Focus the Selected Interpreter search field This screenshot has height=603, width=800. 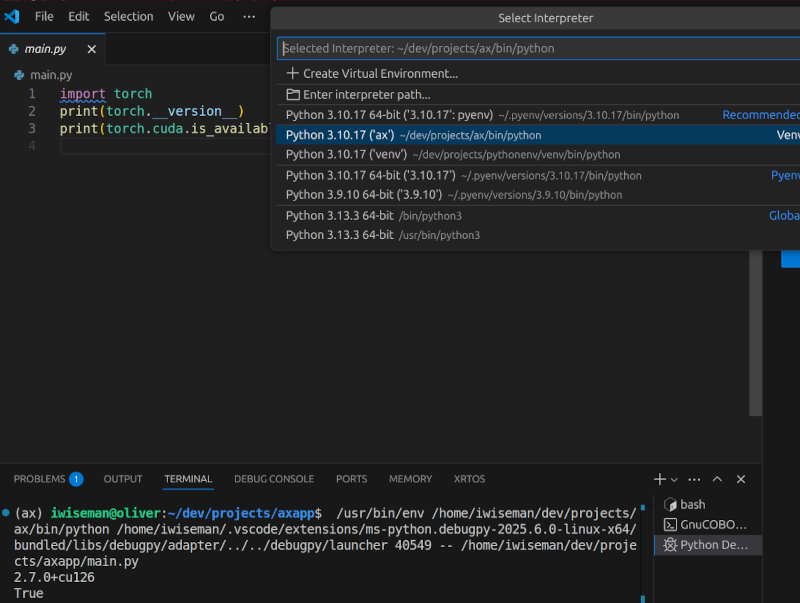[538, 48]
